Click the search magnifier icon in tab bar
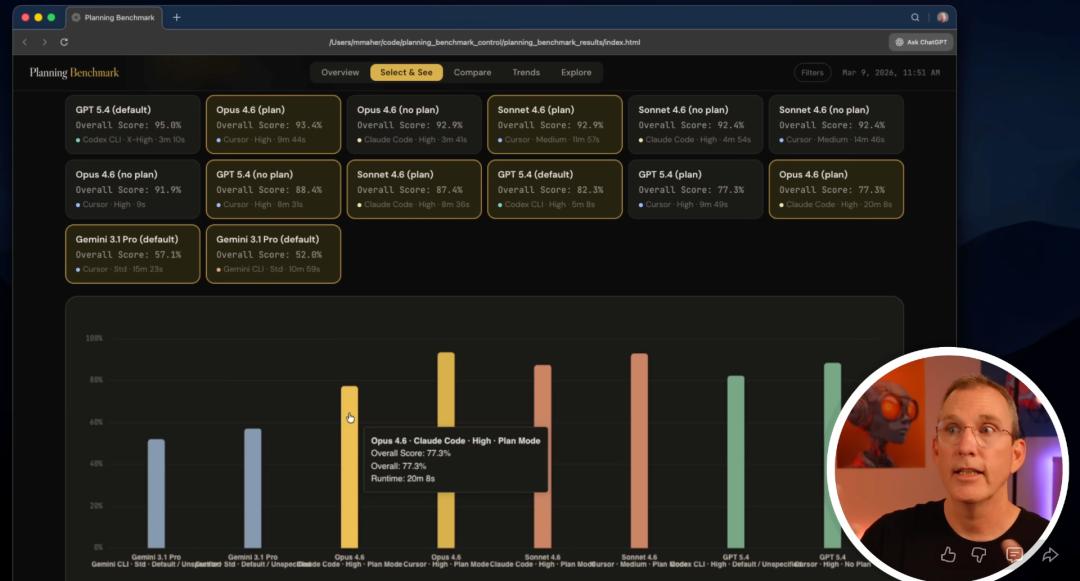Viewport: 1080px width, 581px height. 915,17
